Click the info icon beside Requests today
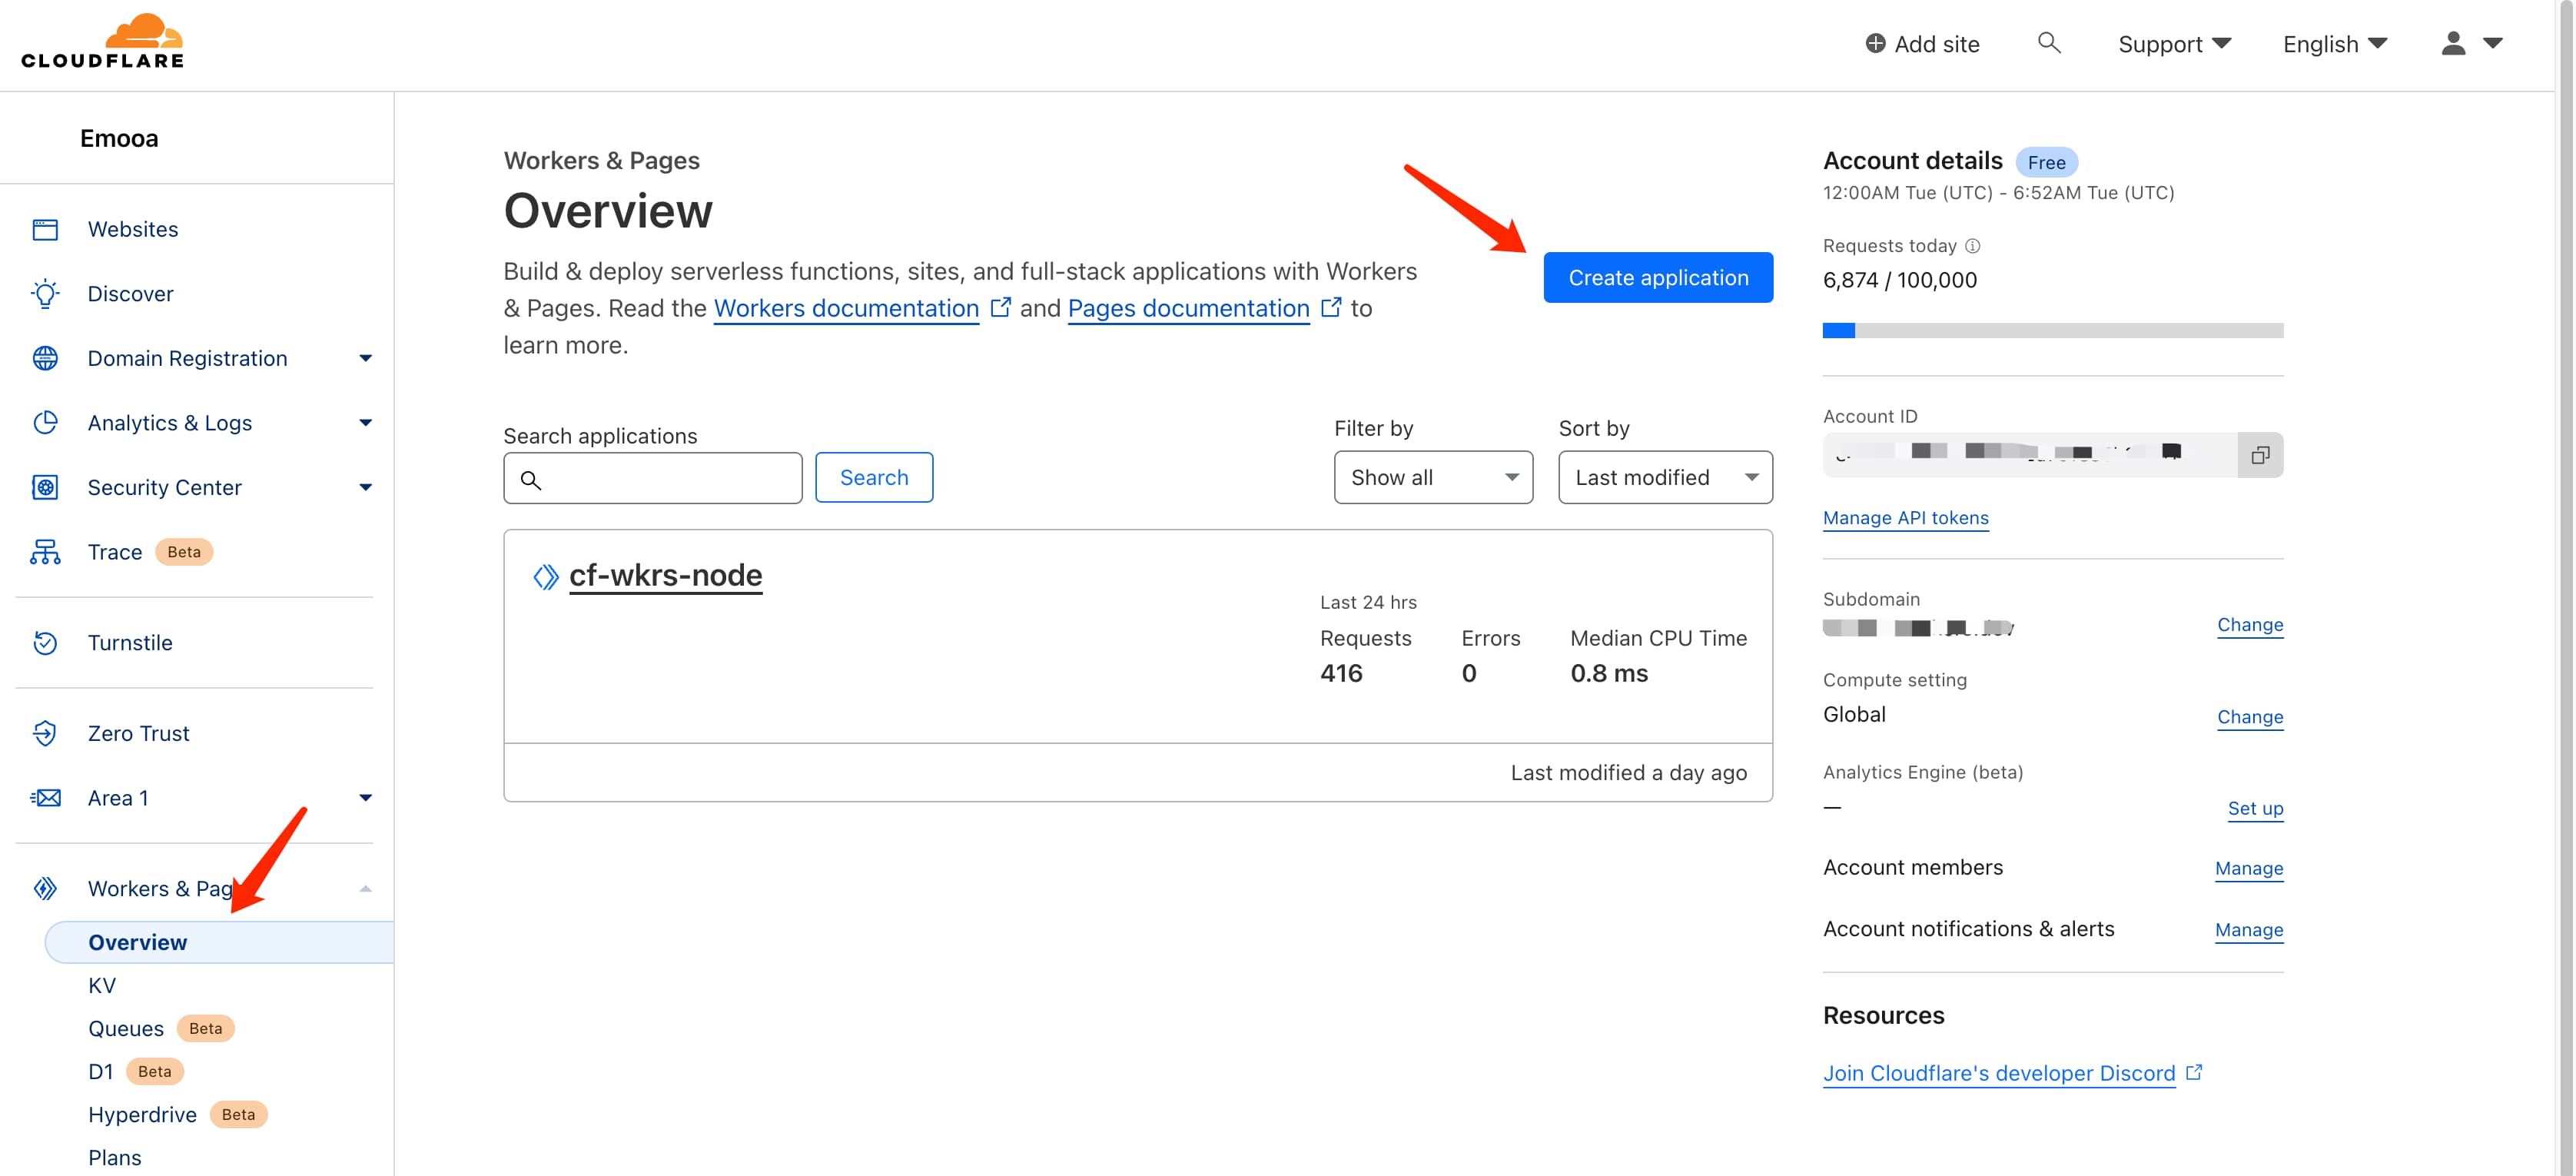This screenshot has height=1176, width=2576. (1972, 246)
